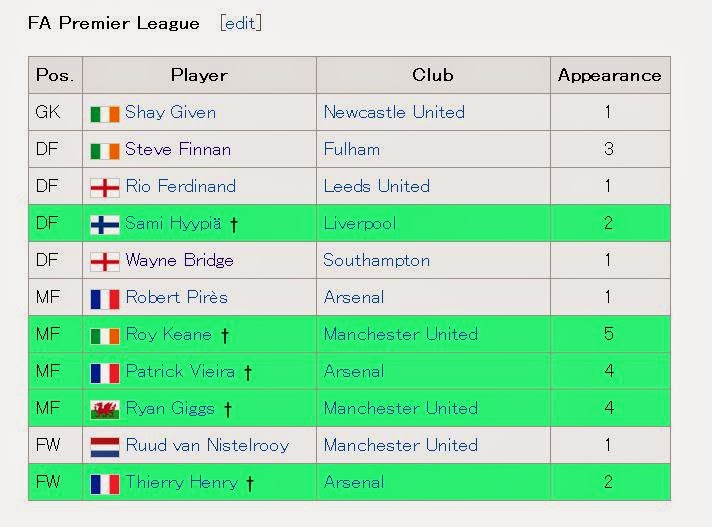Click France flag beside Robert Pirès

105,299
